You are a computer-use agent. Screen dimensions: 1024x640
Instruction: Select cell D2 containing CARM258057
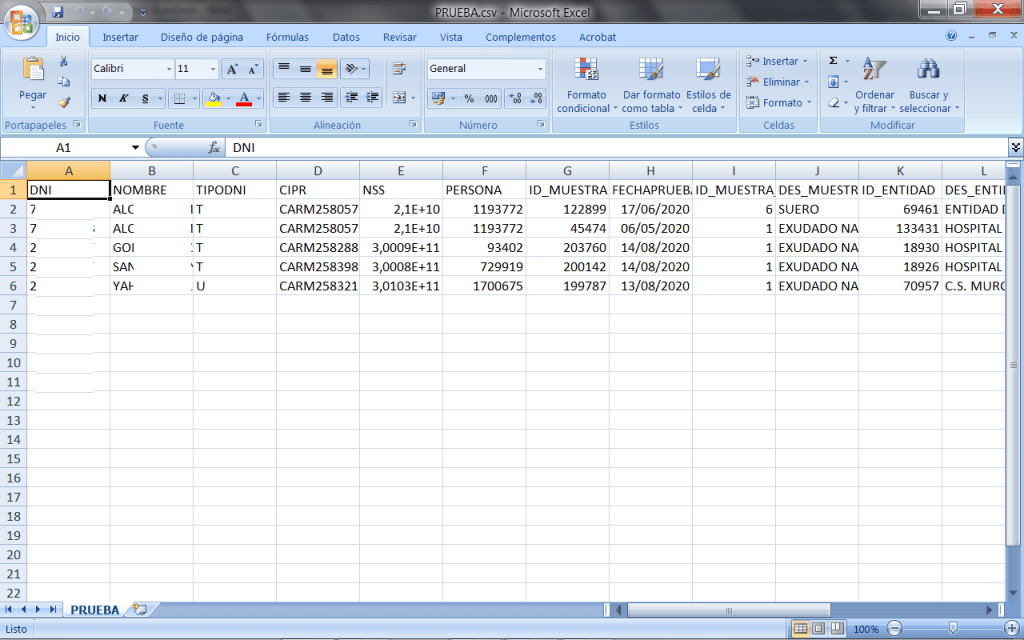(x=318, y=209)
